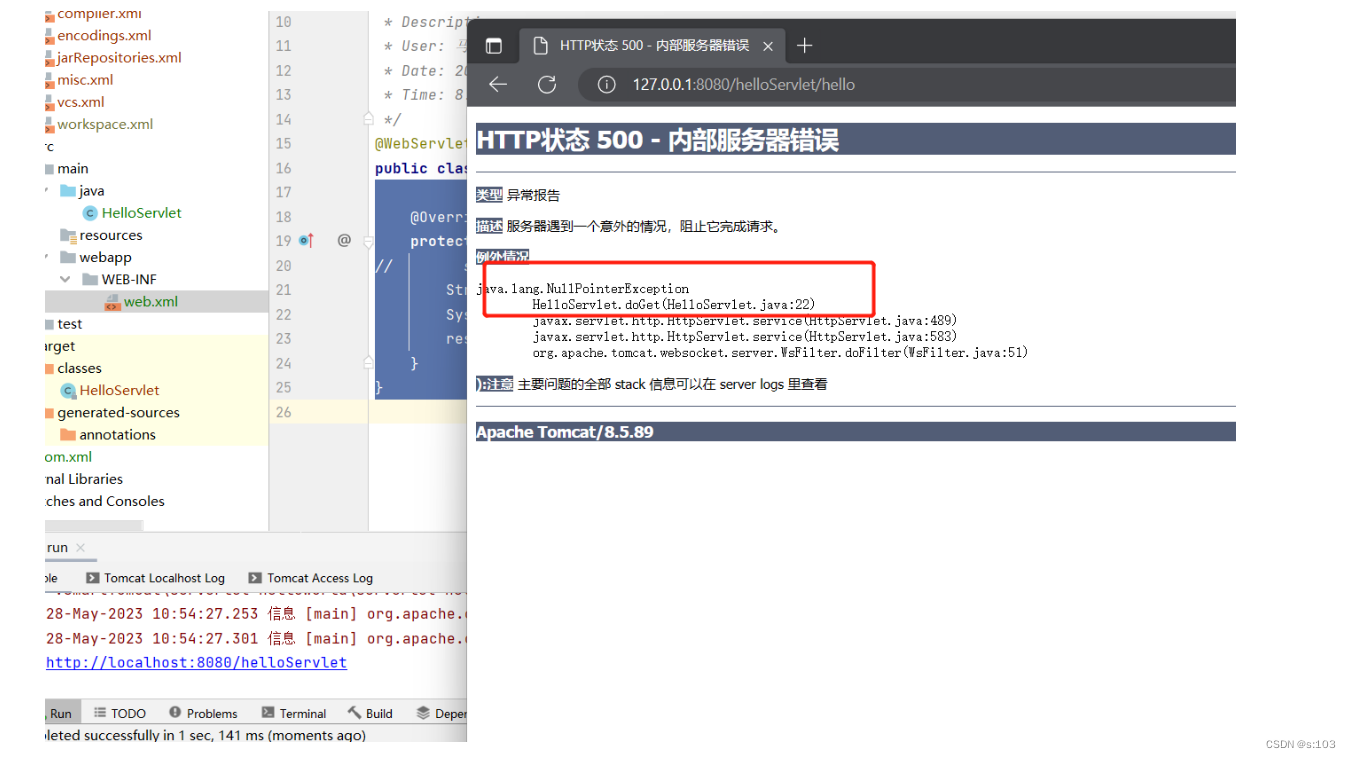Select the Scratches and Consoles node
Image resolution: width=1351 pixels, height=758 pixels.
pyautogui.click(x=105, y=501)
